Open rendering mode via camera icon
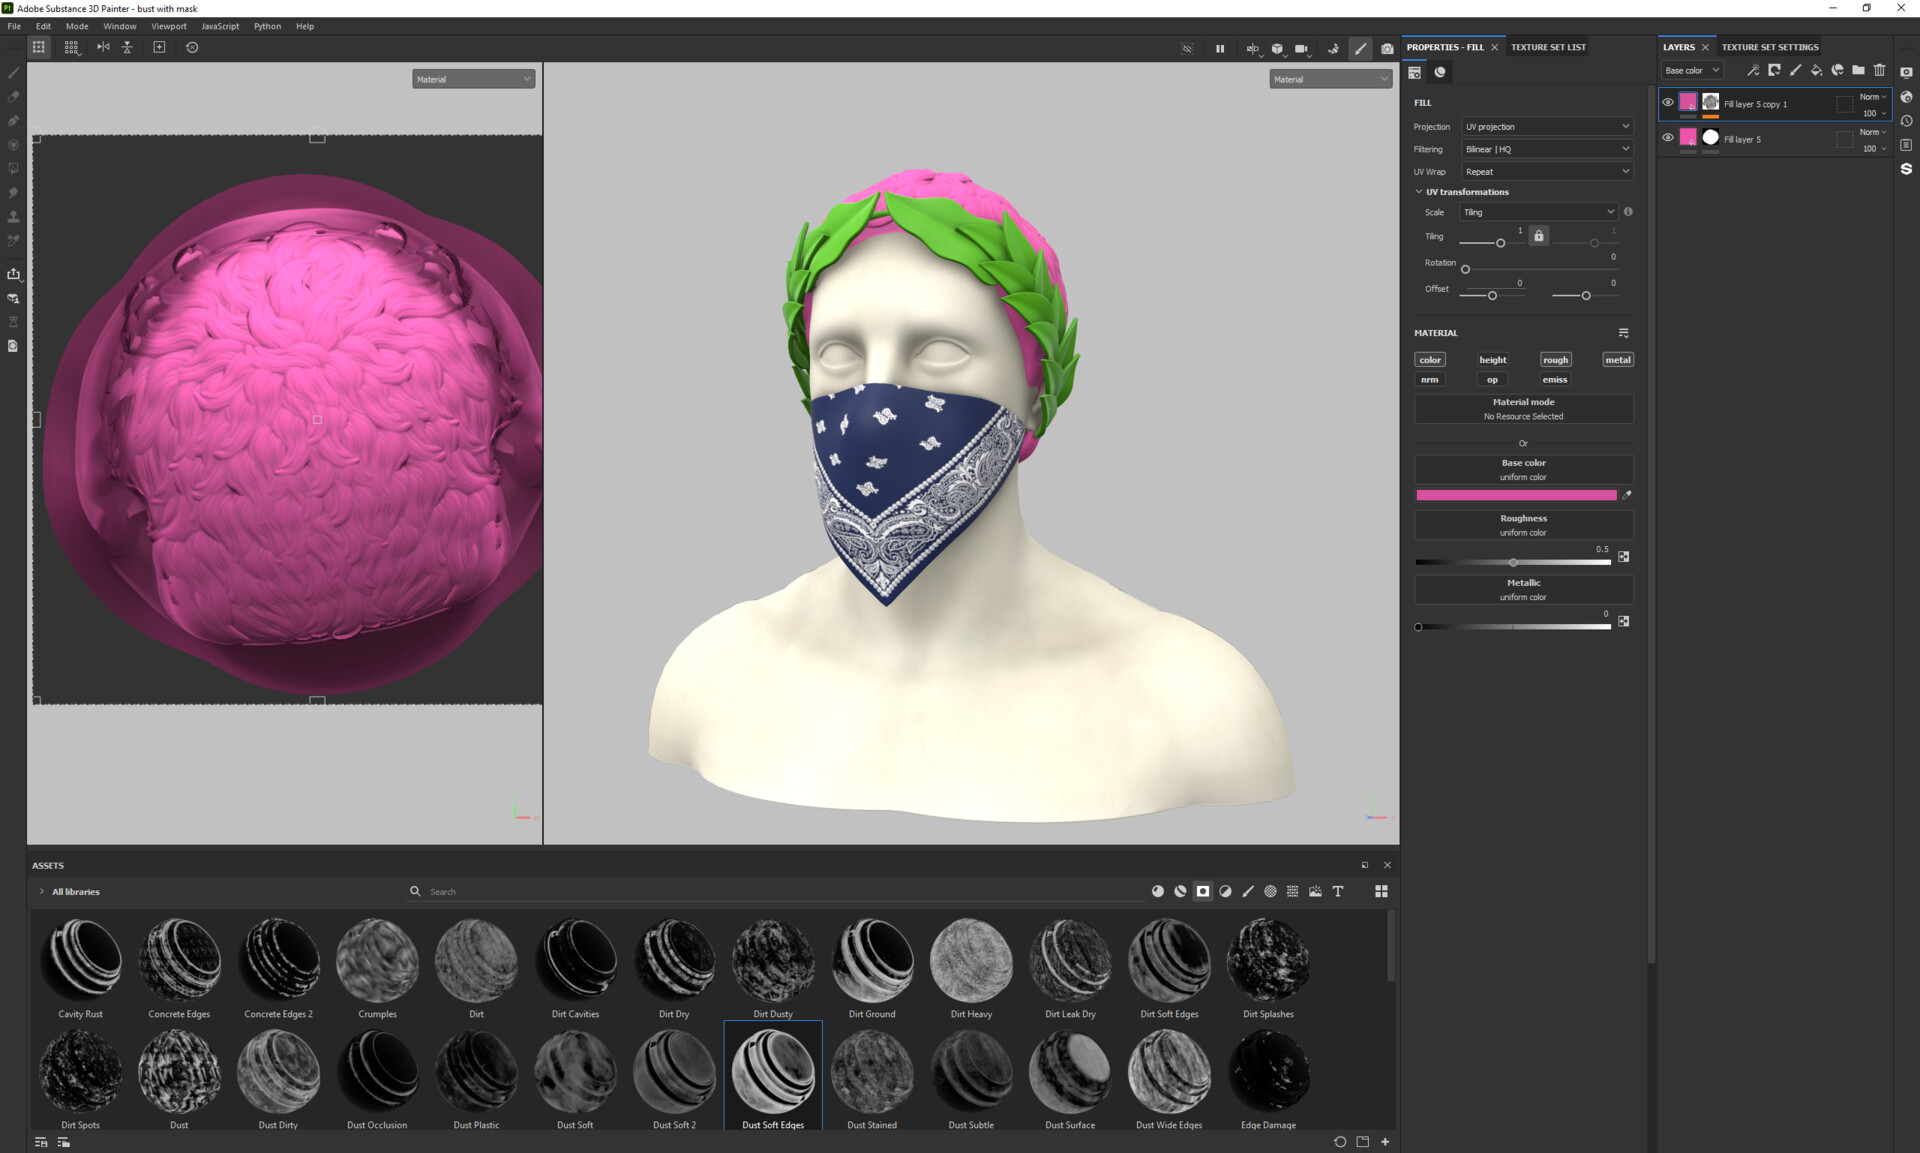 coord(1387,48)
